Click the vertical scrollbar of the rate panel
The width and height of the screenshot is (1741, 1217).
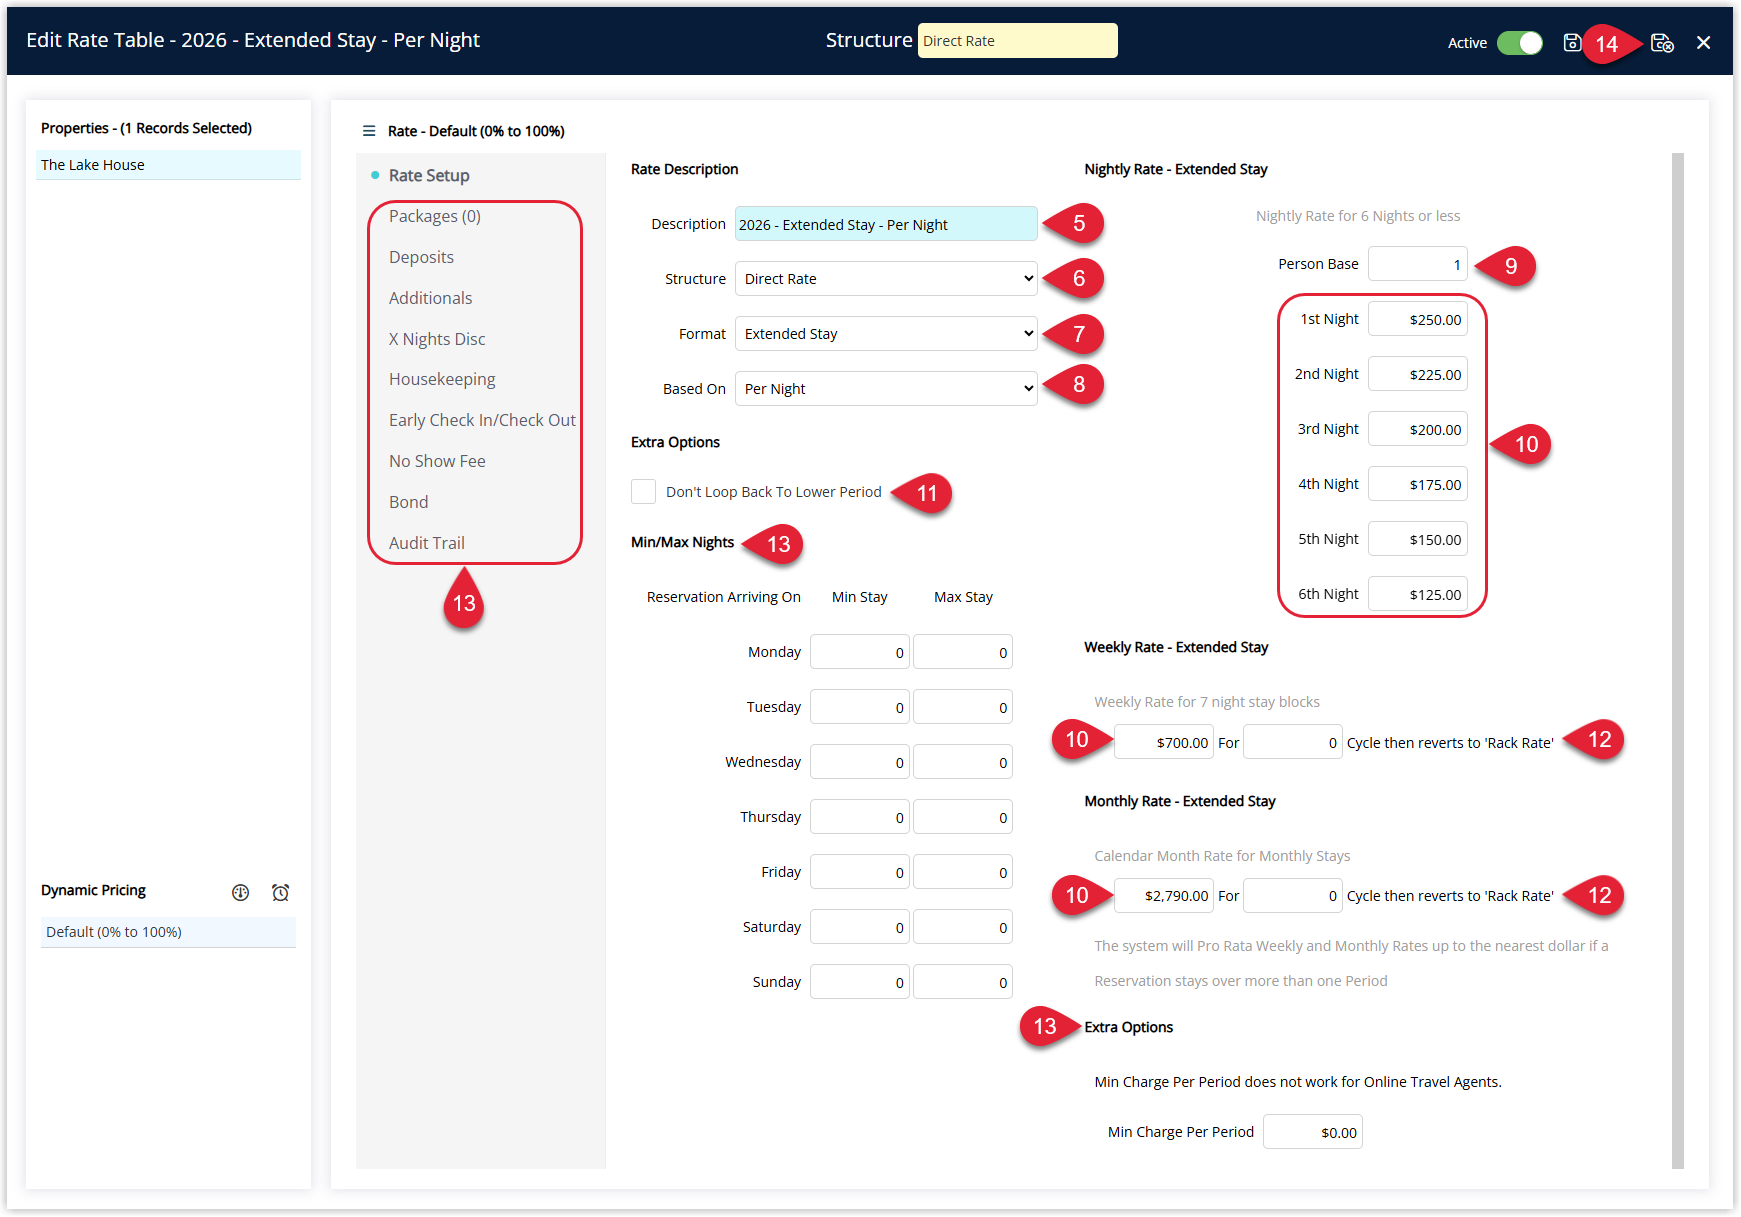(1678, 660)
